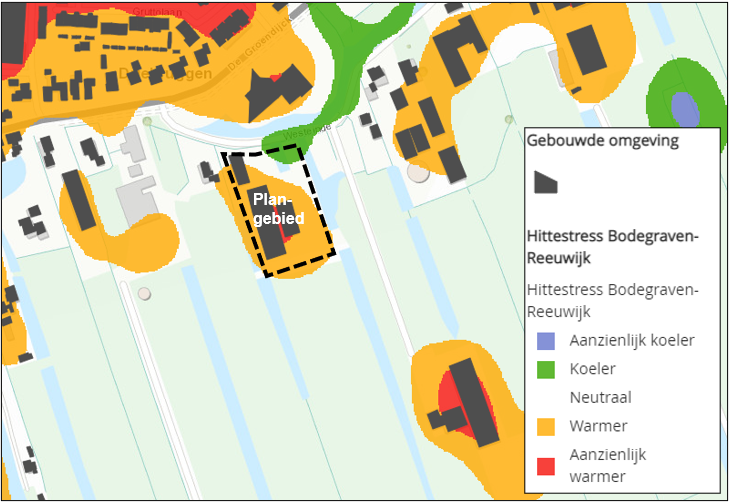Click the green 'Koeler' legend swatch
Viewport: 731px width, 503px height.
pos(546,370)
